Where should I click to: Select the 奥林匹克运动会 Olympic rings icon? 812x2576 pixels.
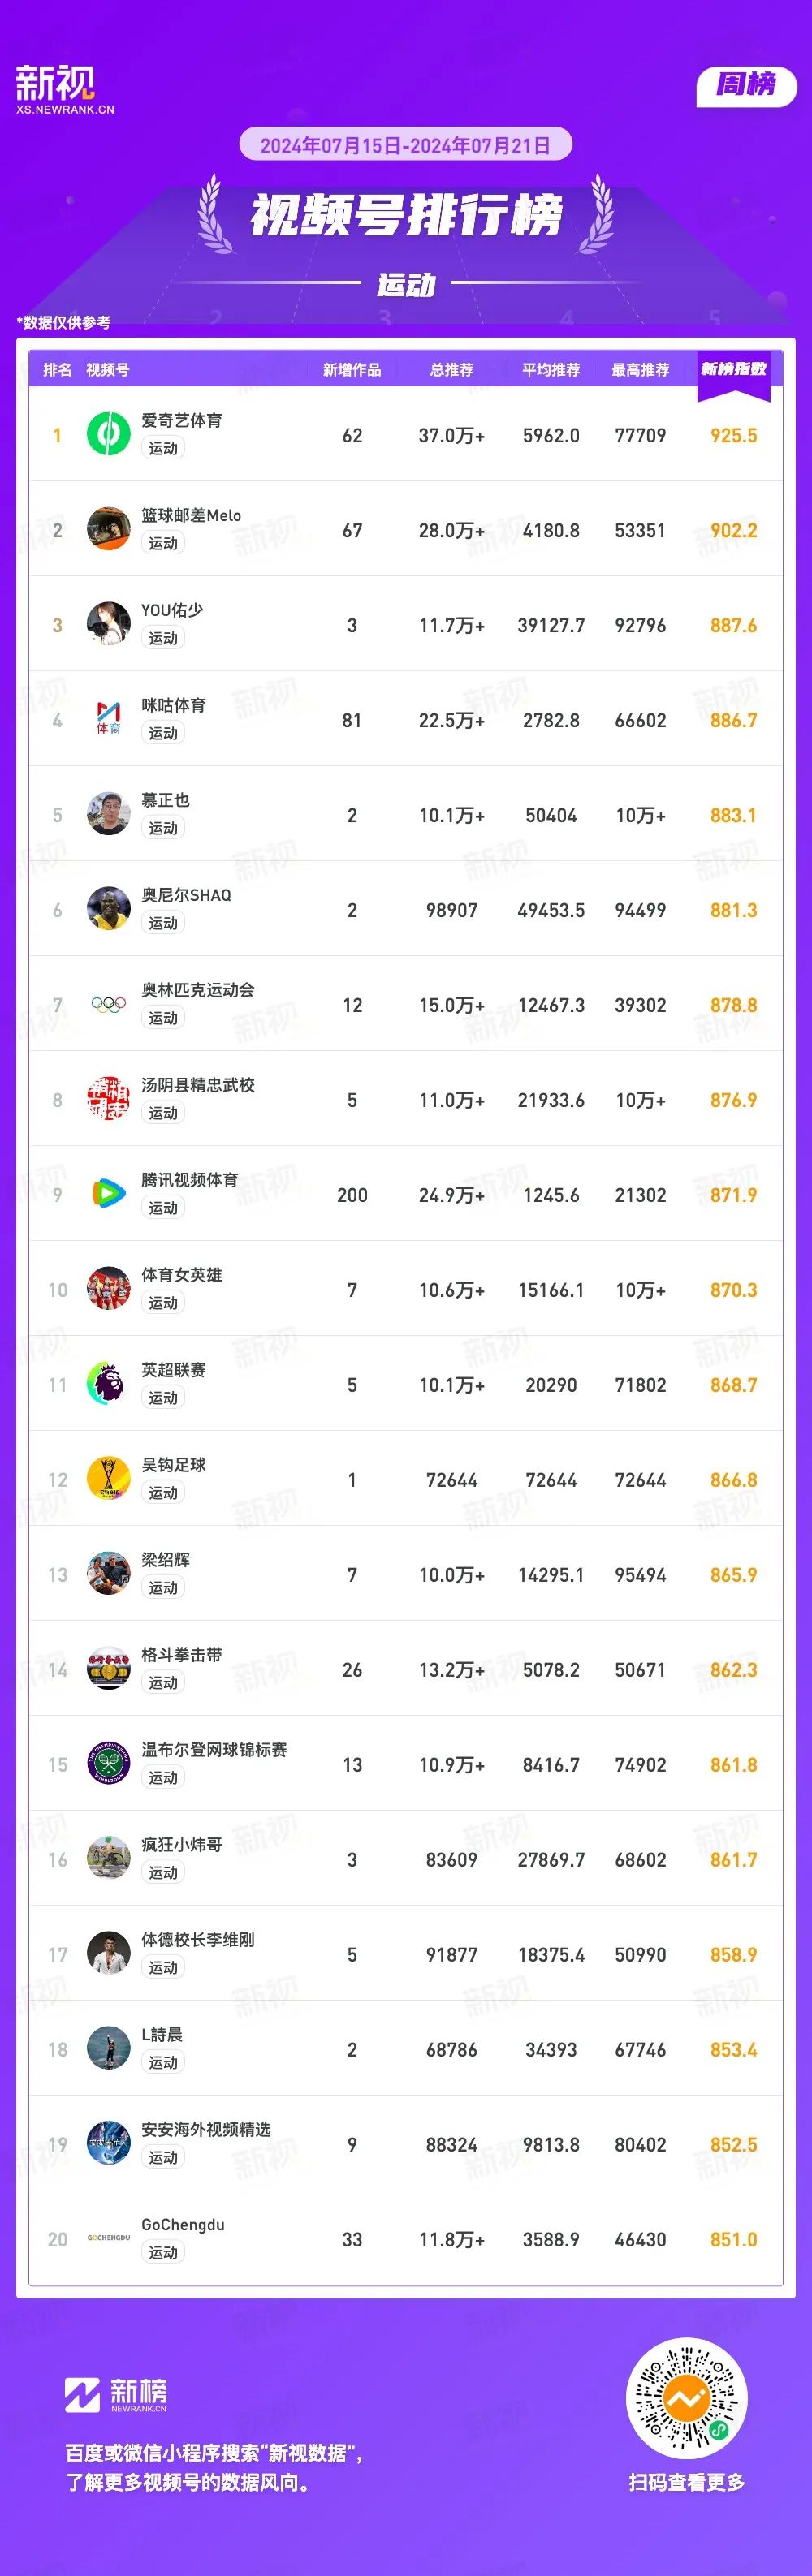pyautogui.click(x=108, y=1004)
